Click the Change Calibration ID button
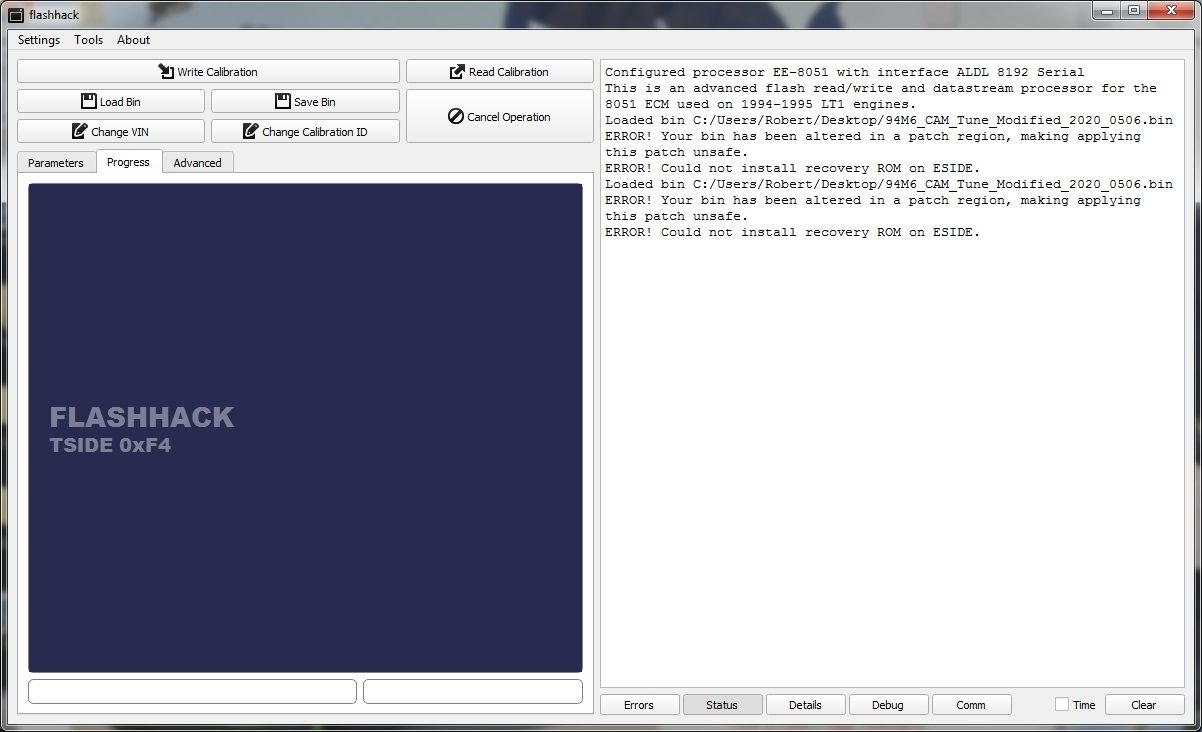Screen dimensions: 1202x732 pyautogui.click(x=305, y=132)
